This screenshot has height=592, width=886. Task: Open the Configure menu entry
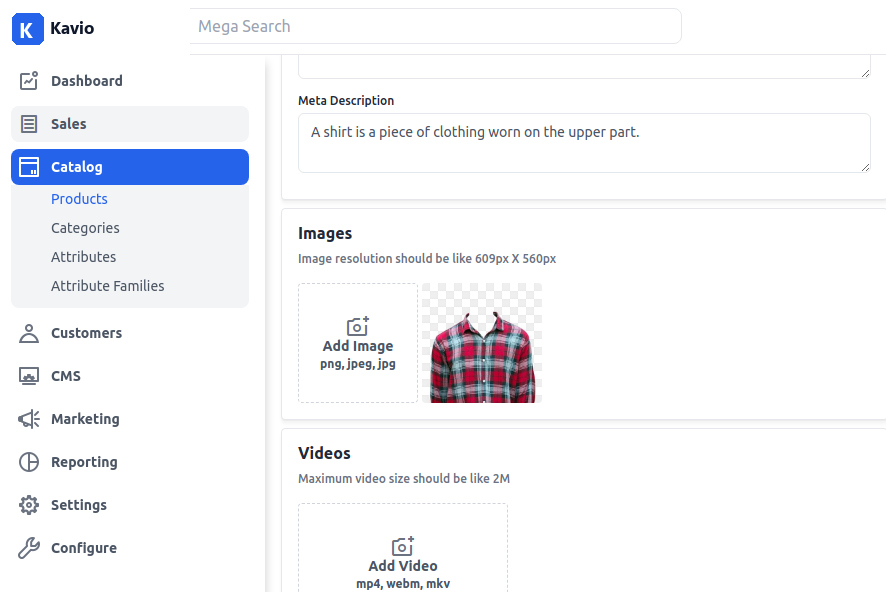tap(130, 548)
